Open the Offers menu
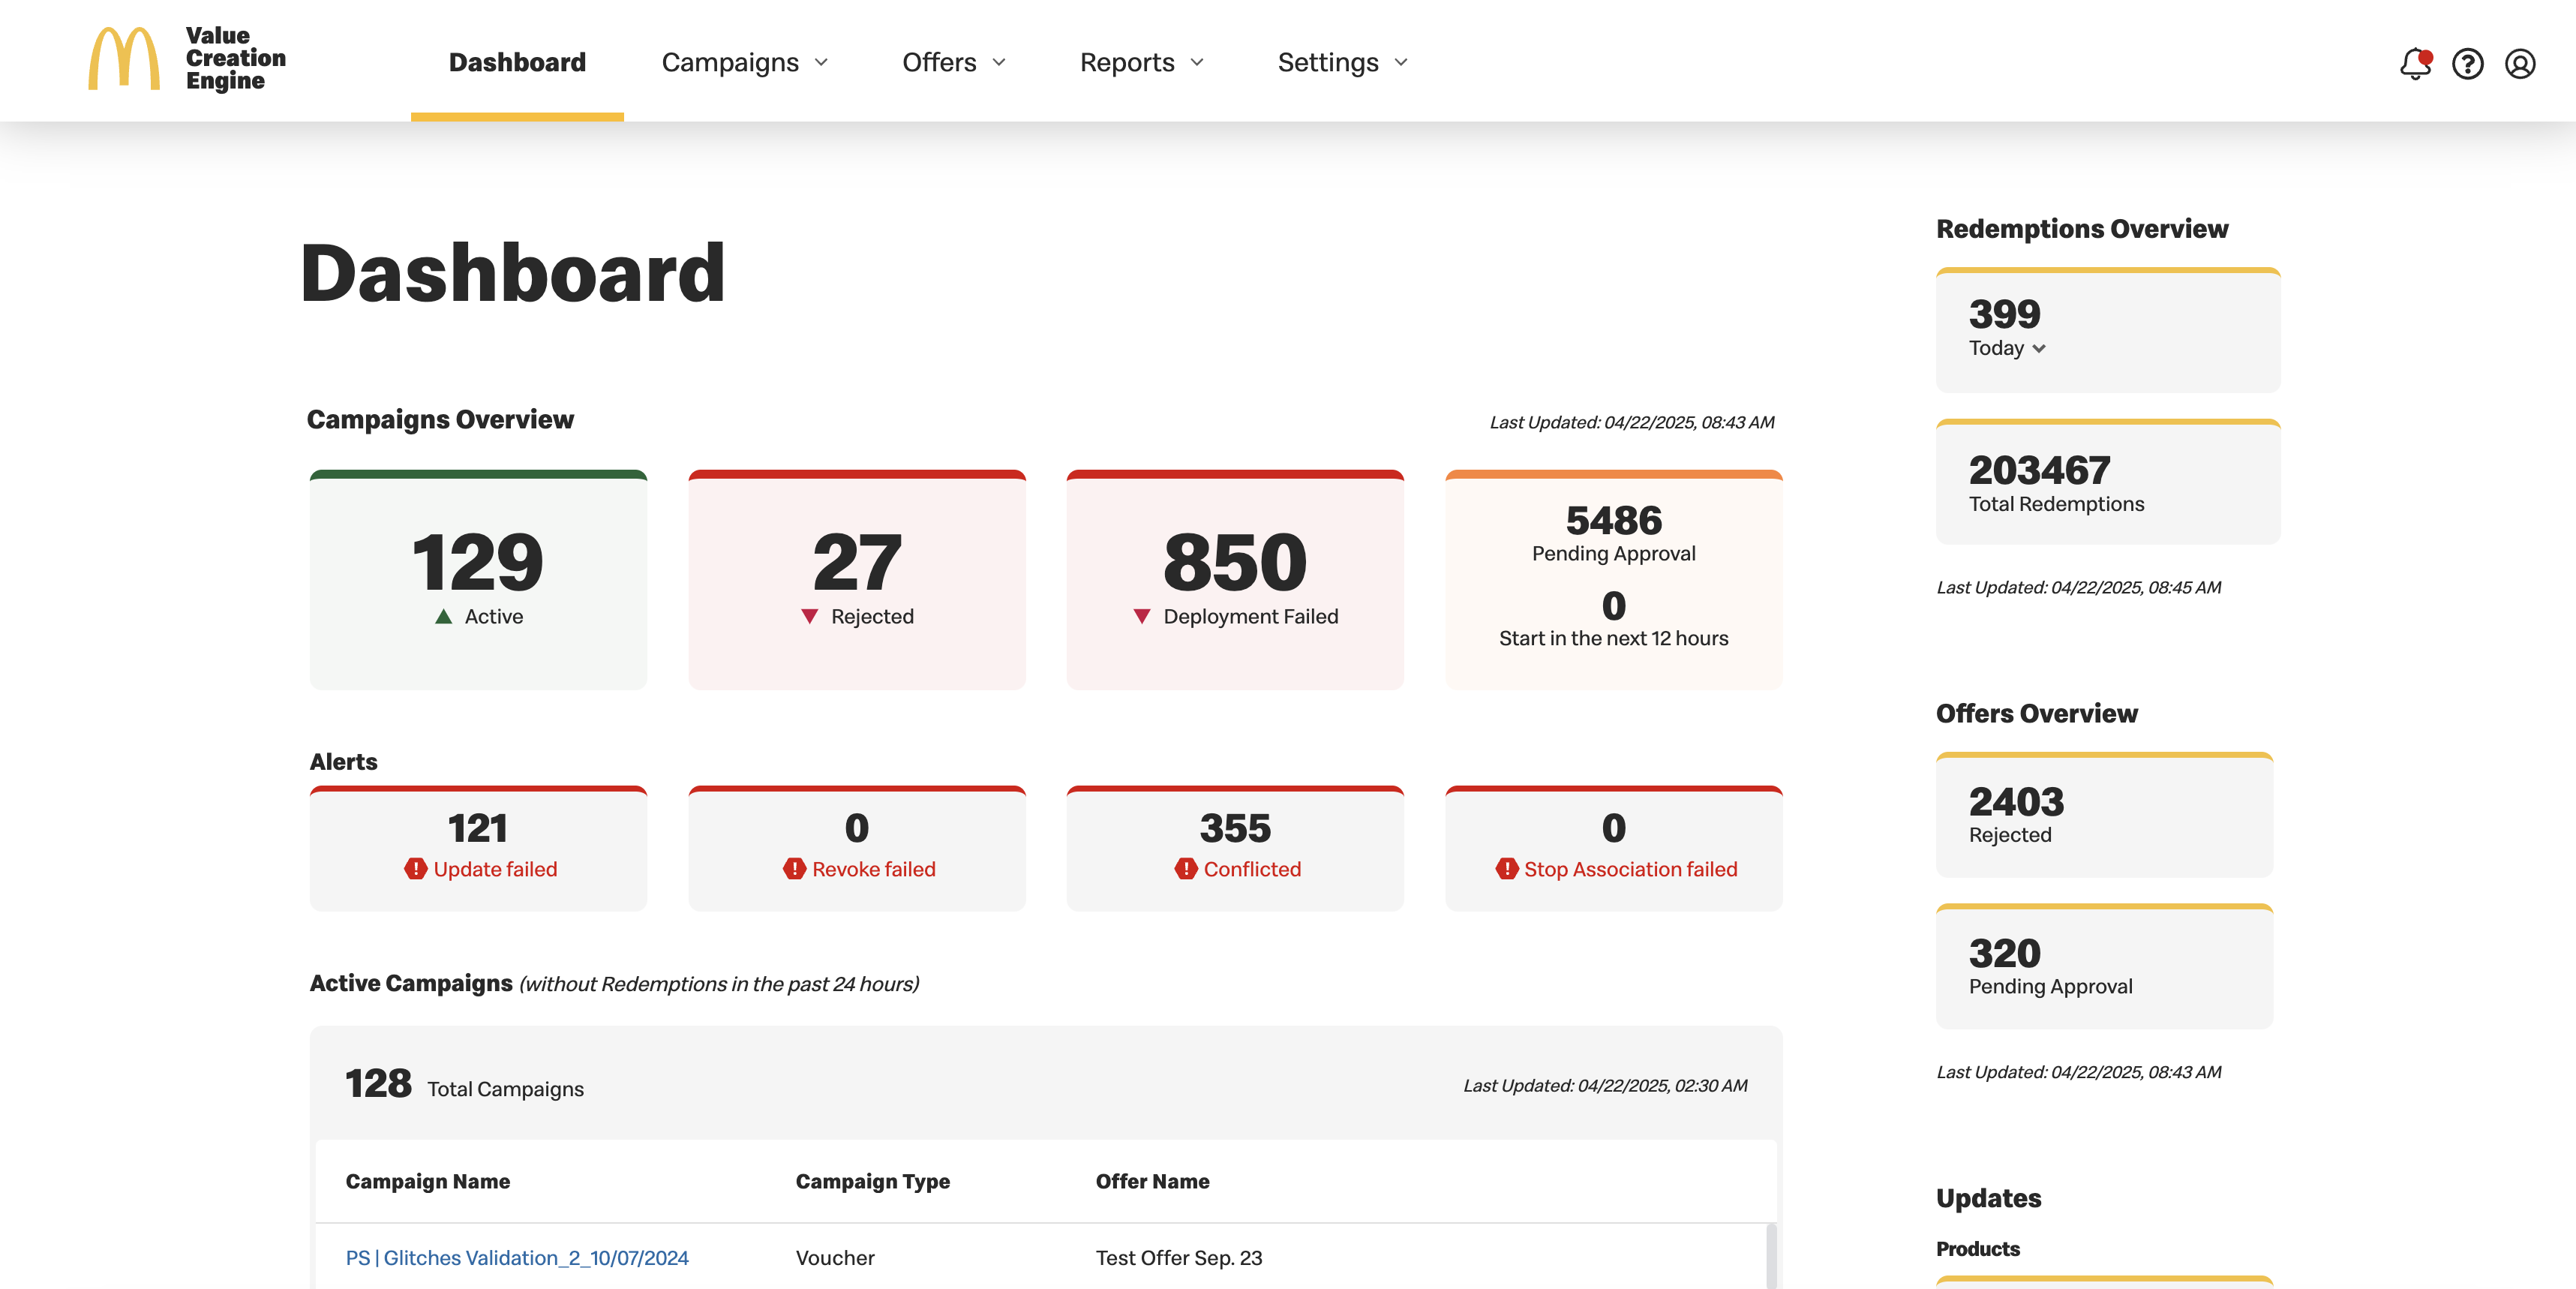 pyautogui.click(x=954, y=62)
